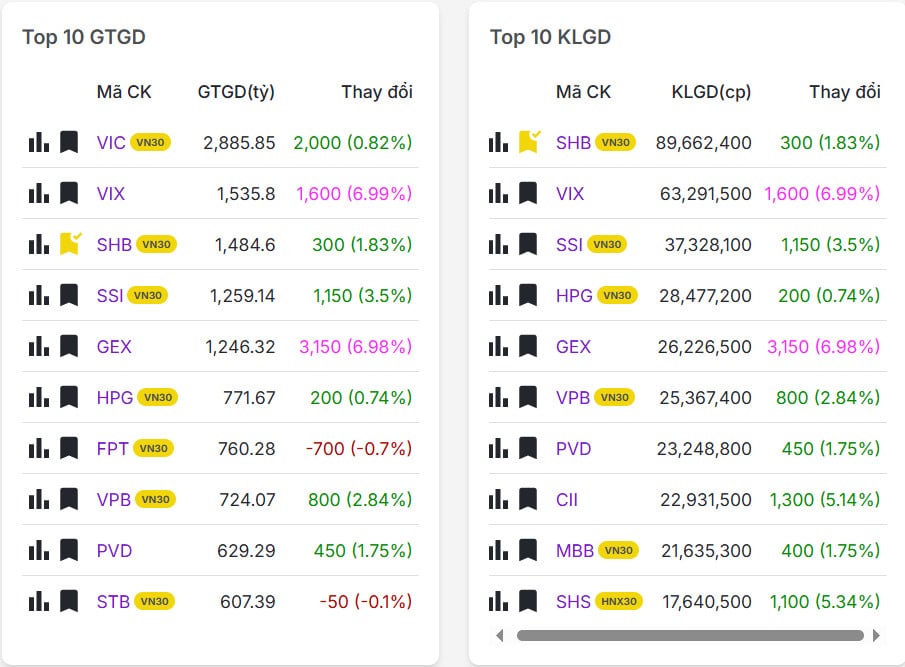This screenshot has width=905, height=667.
Task: Open chart icon for VIC row
Action: click(x=39, y=142)
